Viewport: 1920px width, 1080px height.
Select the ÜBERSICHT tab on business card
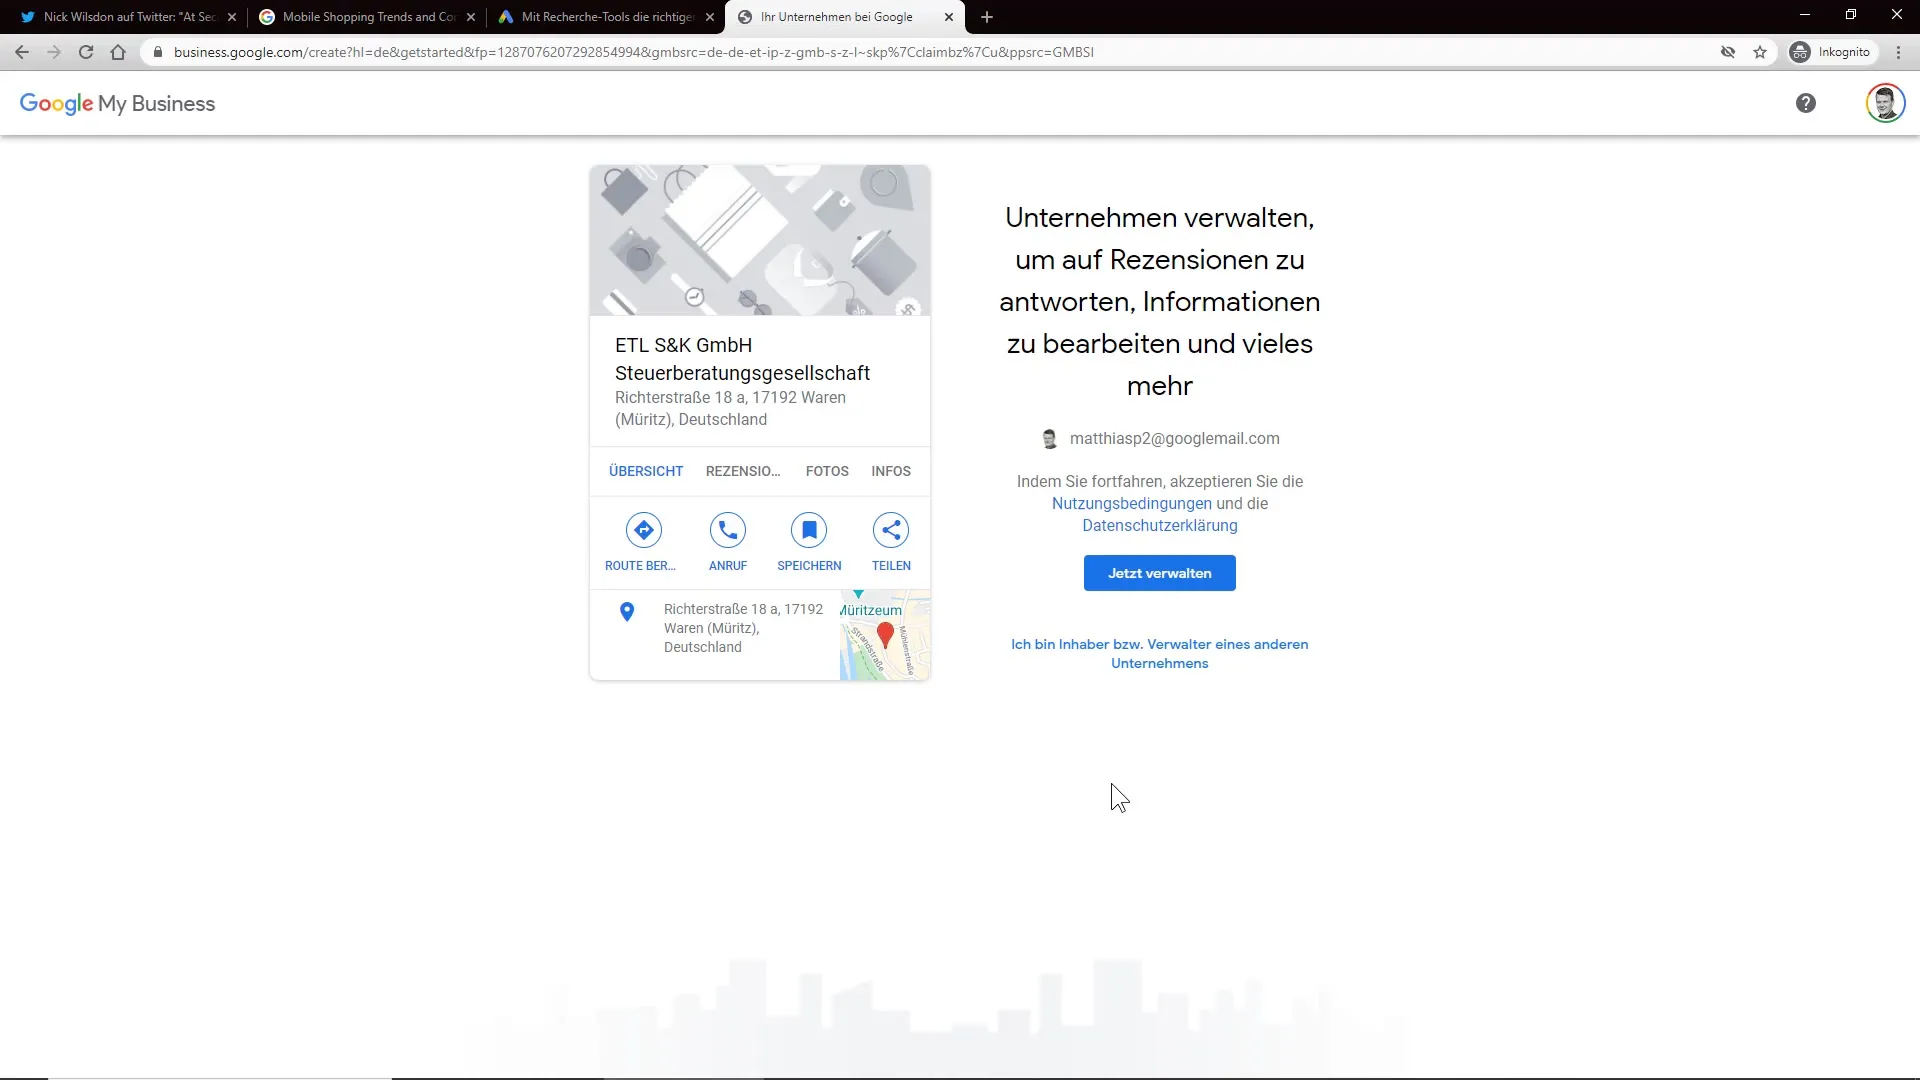[646, 471]
